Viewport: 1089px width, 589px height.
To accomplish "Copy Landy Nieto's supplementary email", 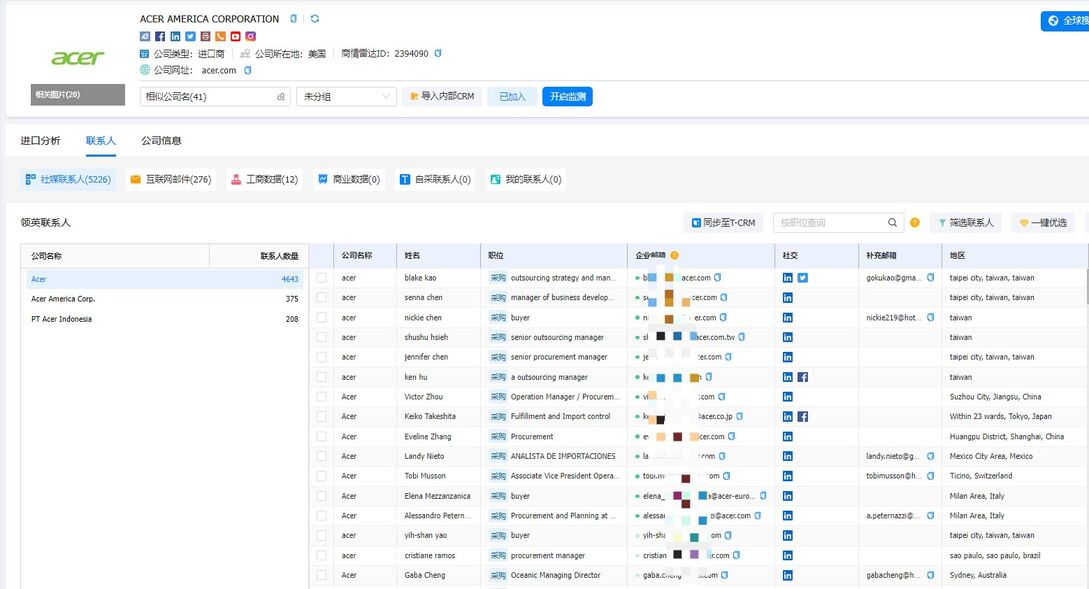I will pos(931,456).
